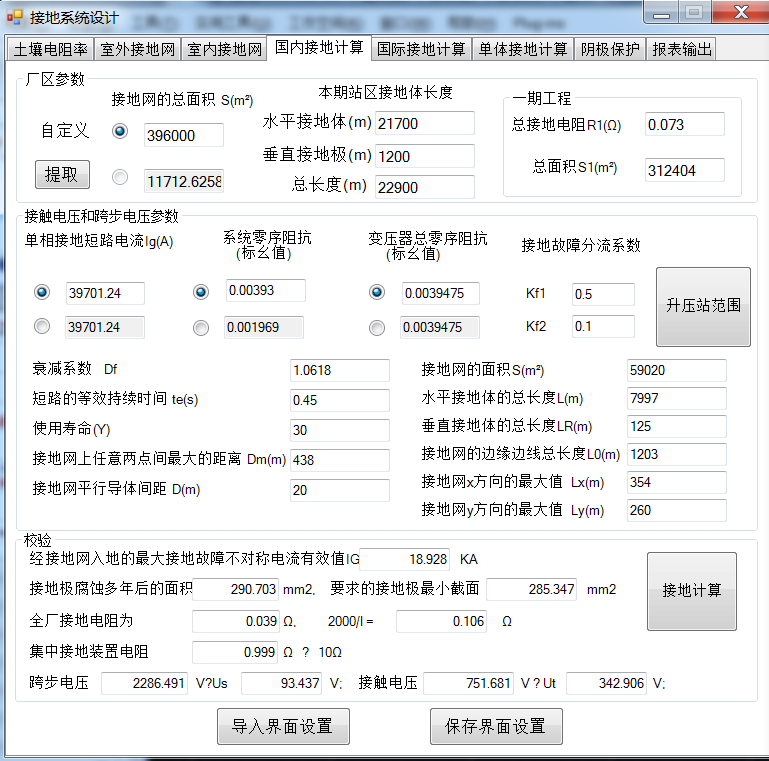Click the Kf1 field showing 0.5
Screen dimensions: 769x761
click(x=603, y=294)
